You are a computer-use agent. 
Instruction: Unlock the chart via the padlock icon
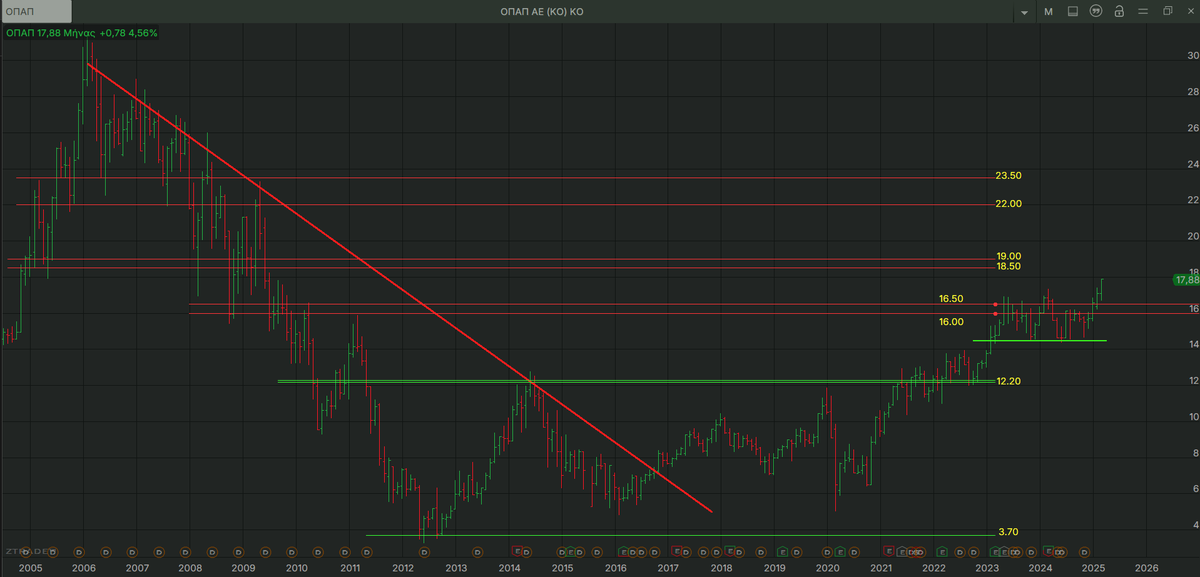coord(1120,12)
